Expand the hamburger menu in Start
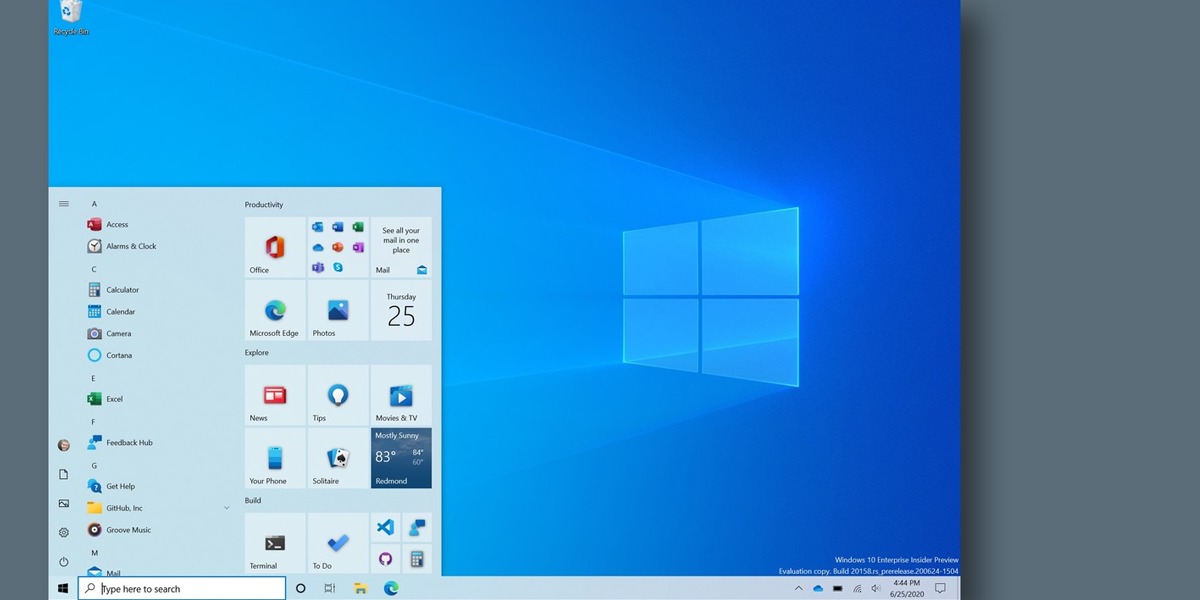This screenshot has height=600, width=1200. 63,203
